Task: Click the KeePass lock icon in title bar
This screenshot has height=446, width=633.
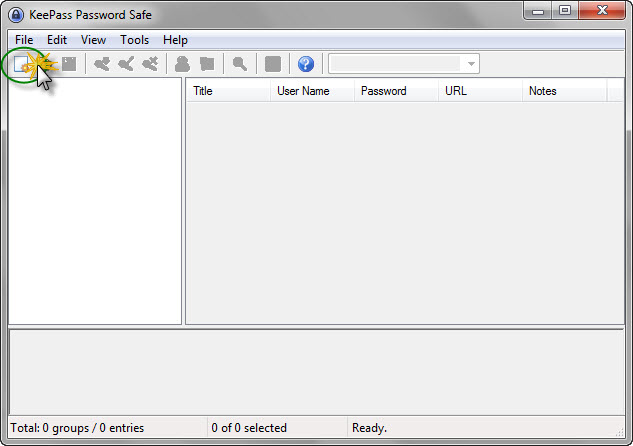Action: tap(16, 15)
